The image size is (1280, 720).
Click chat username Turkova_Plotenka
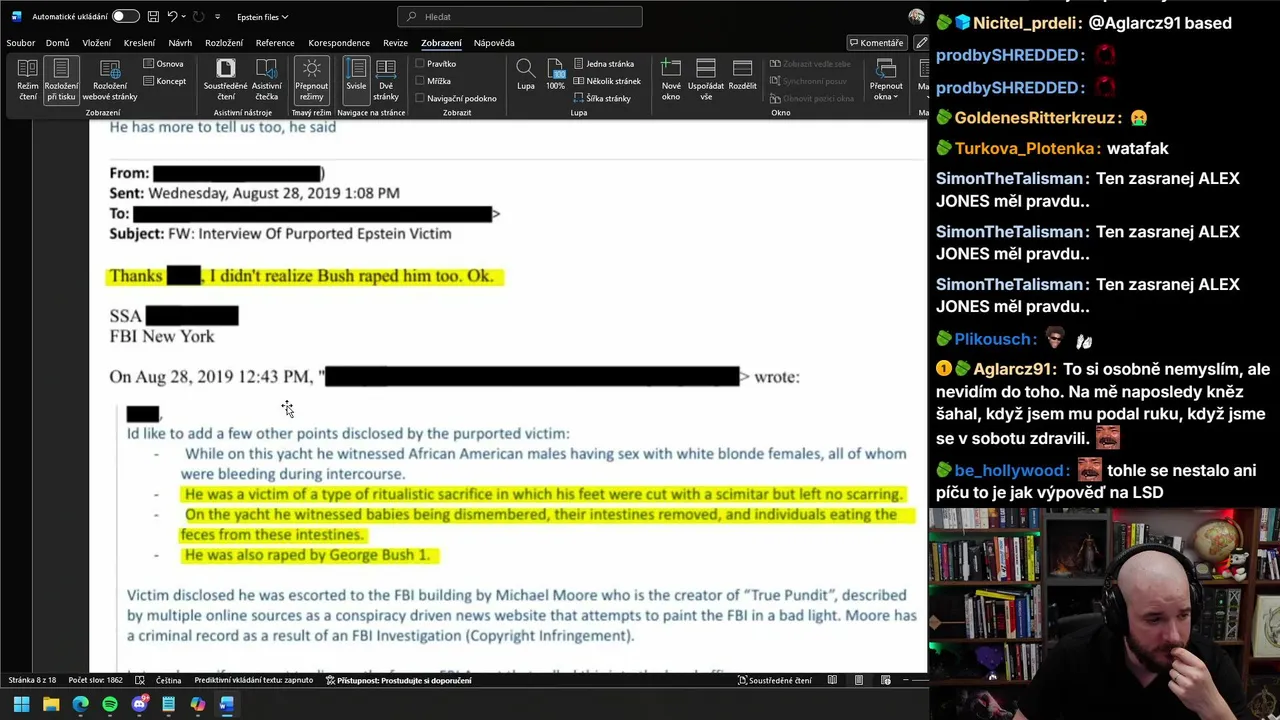pyautogui.click(x=1027, y=148)
